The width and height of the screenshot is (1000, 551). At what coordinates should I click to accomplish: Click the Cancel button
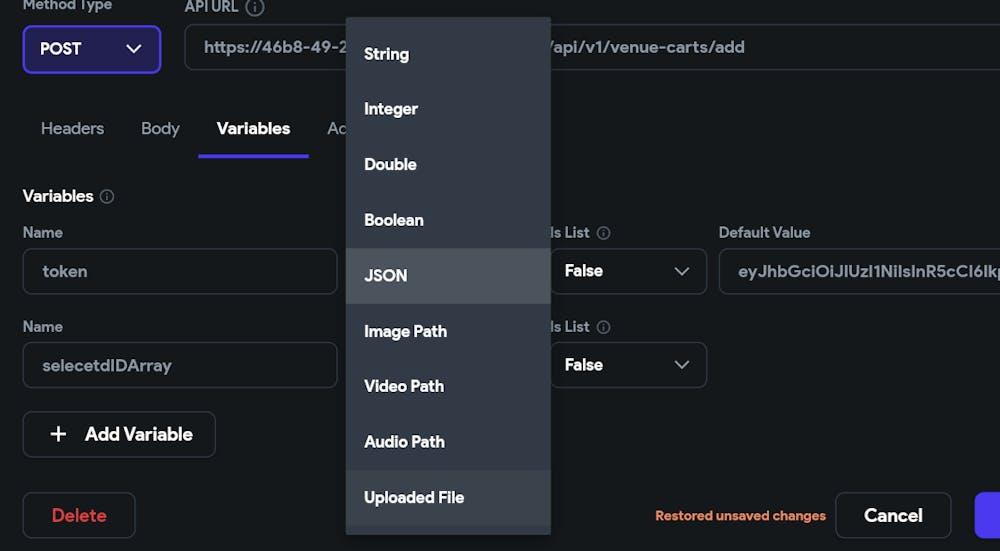(893, 515)
